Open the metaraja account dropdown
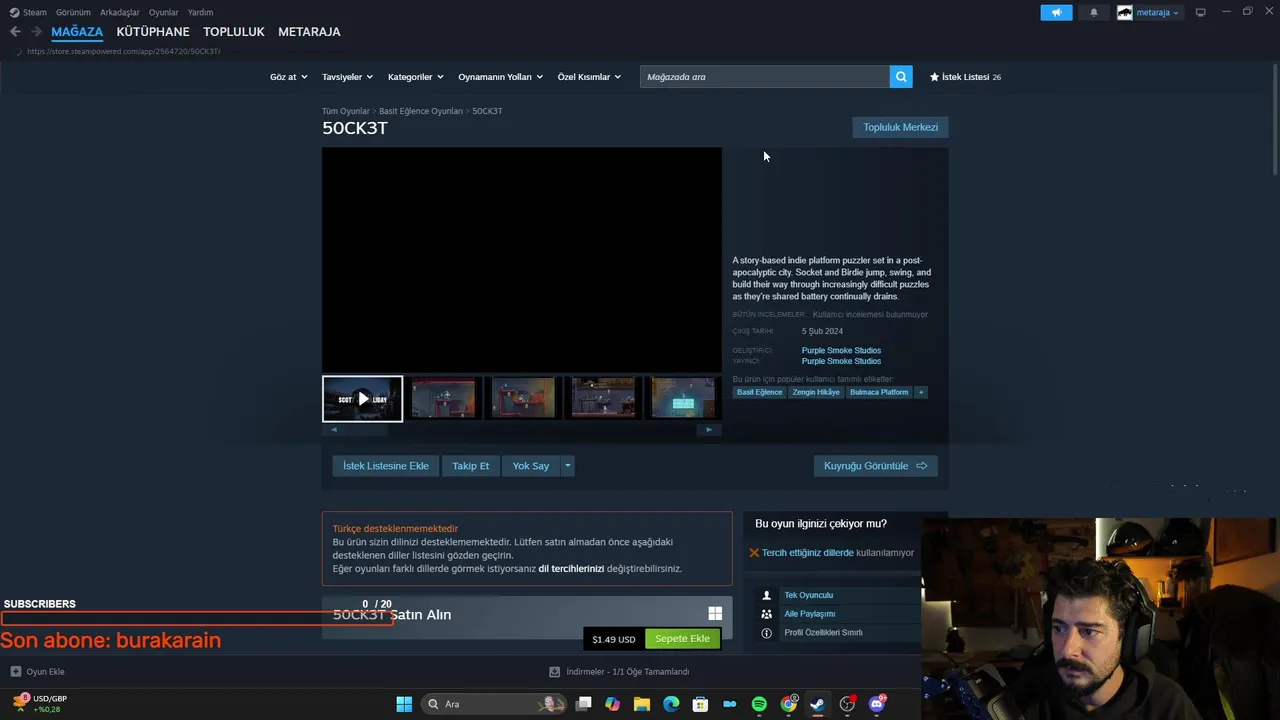 (x=1149, y=13)
